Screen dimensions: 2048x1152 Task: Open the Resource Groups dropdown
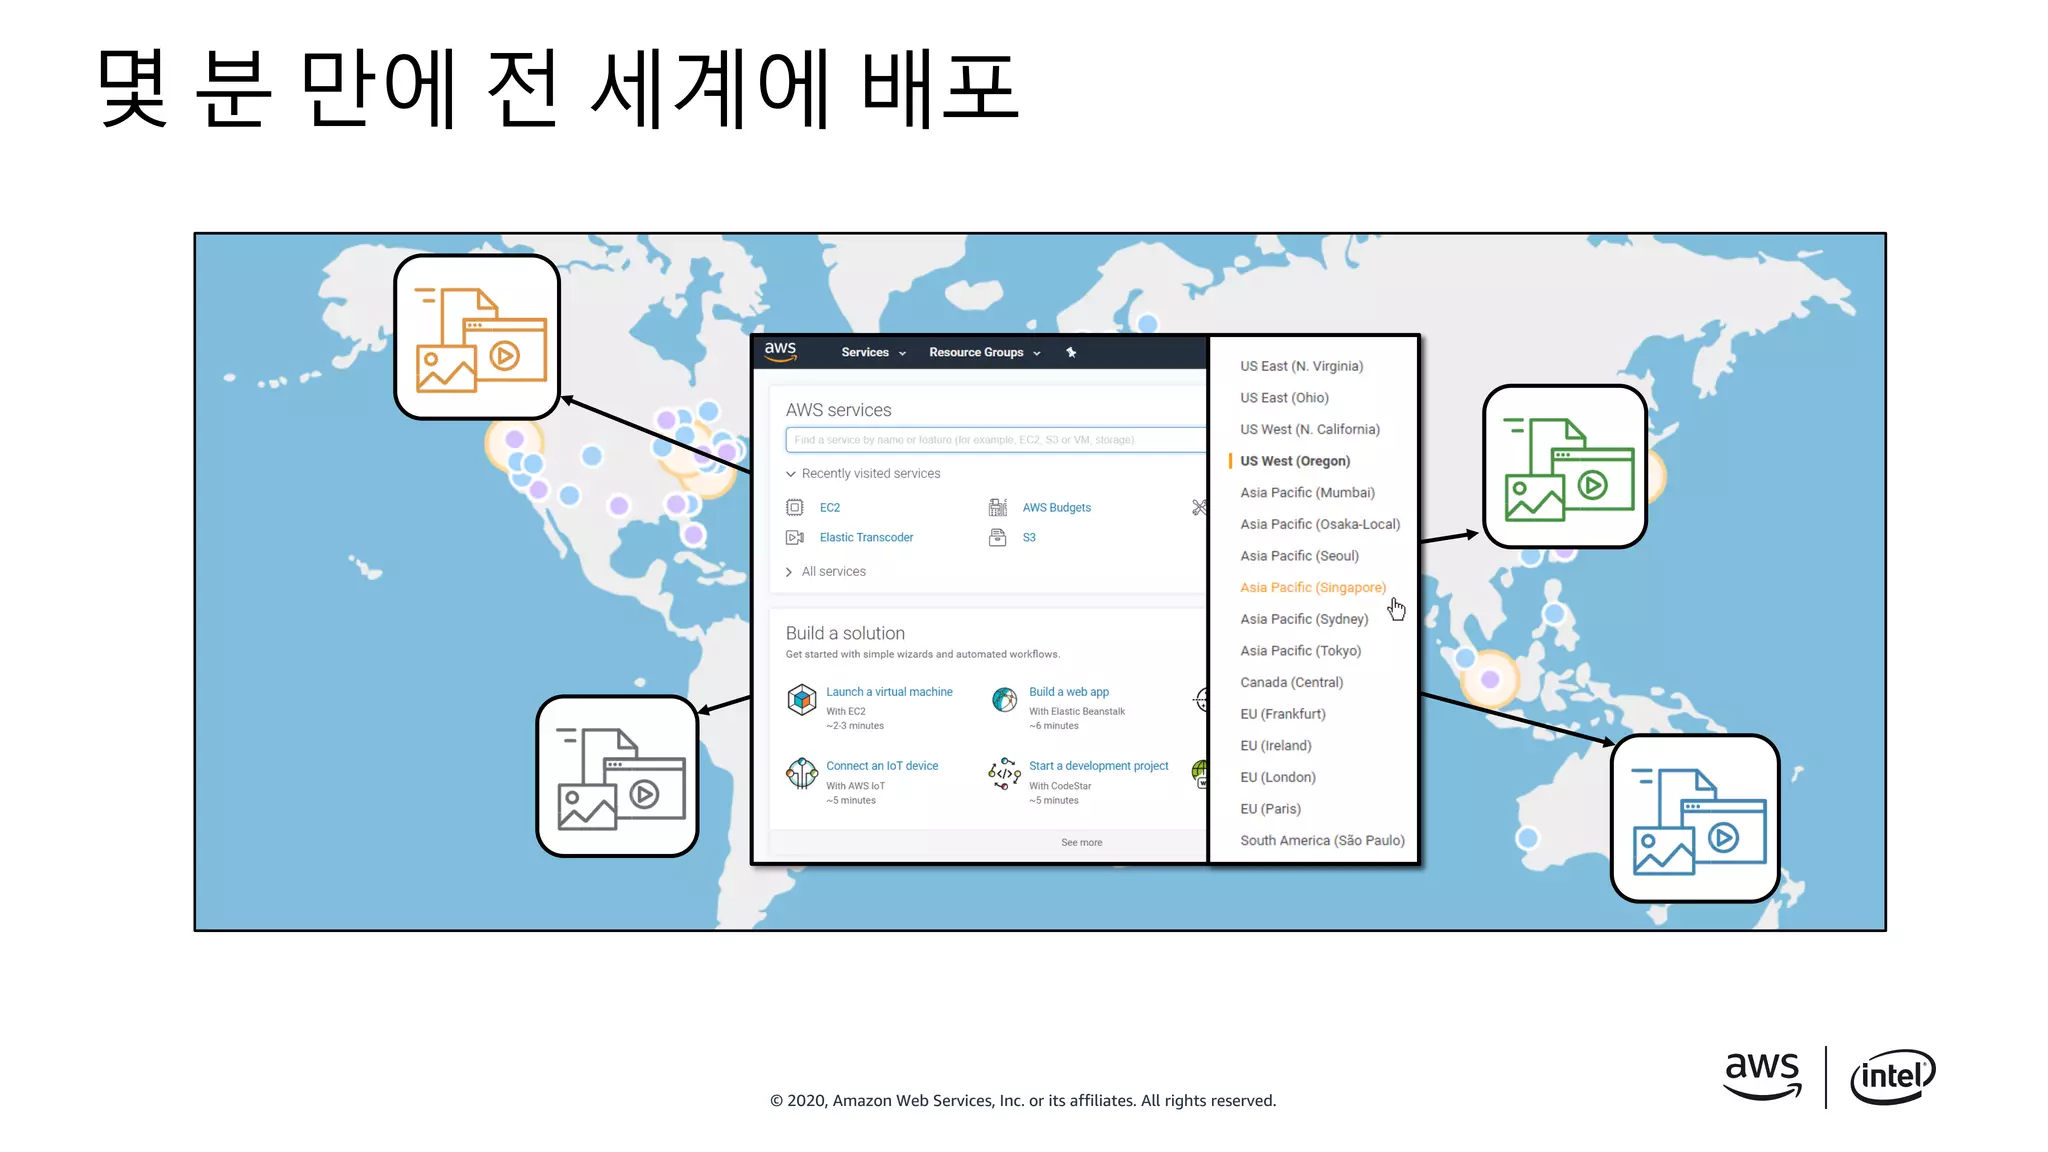(984, 352)
